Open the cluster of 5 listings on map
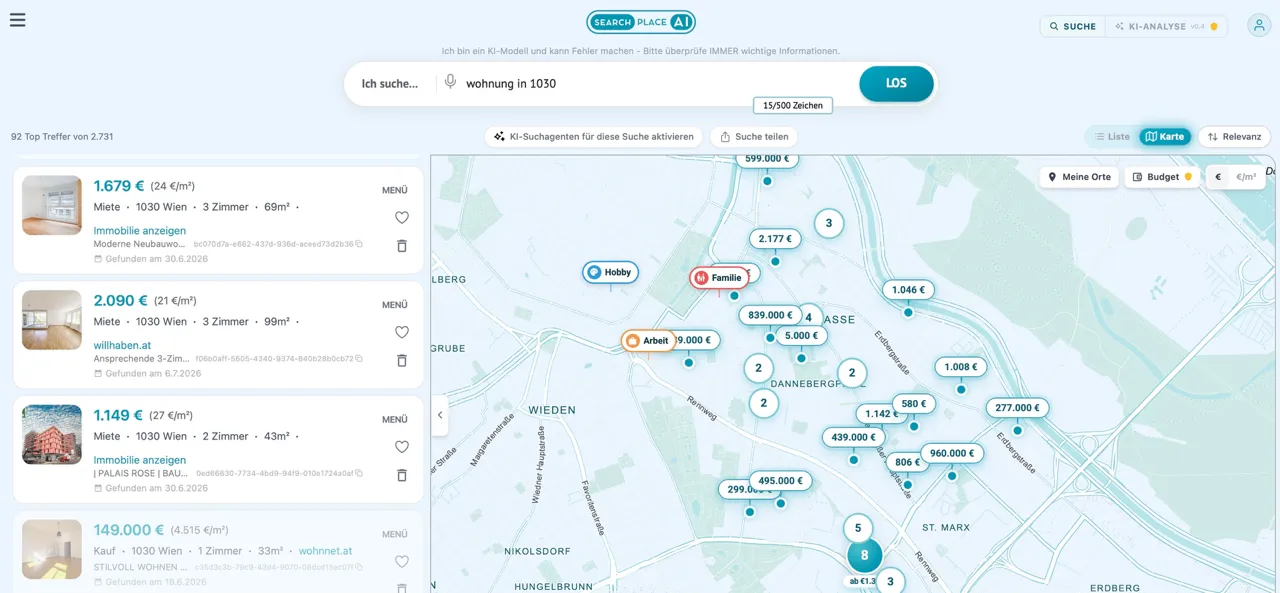 click(858, 528)
